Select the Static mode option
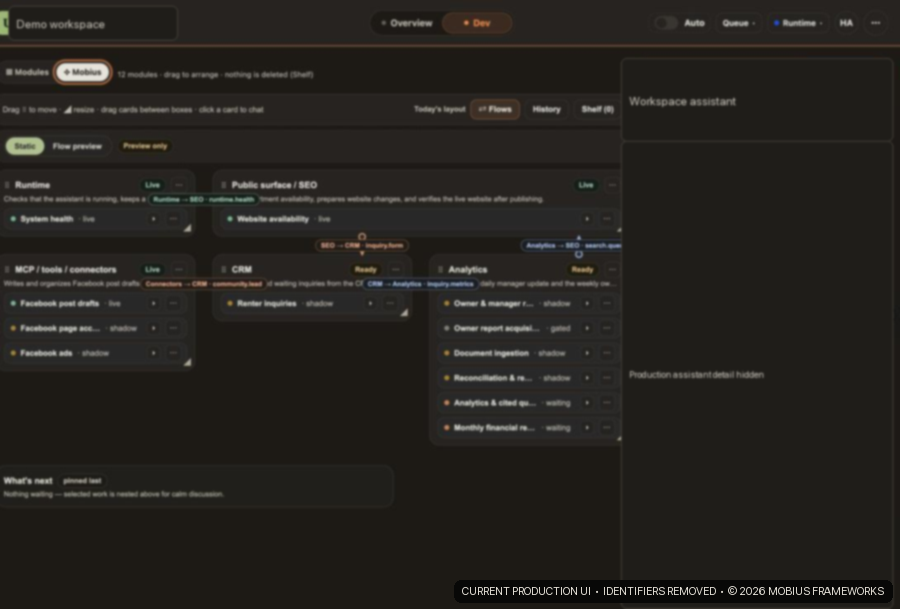Viewport: 900px width, 609px height. click(25, 146)
